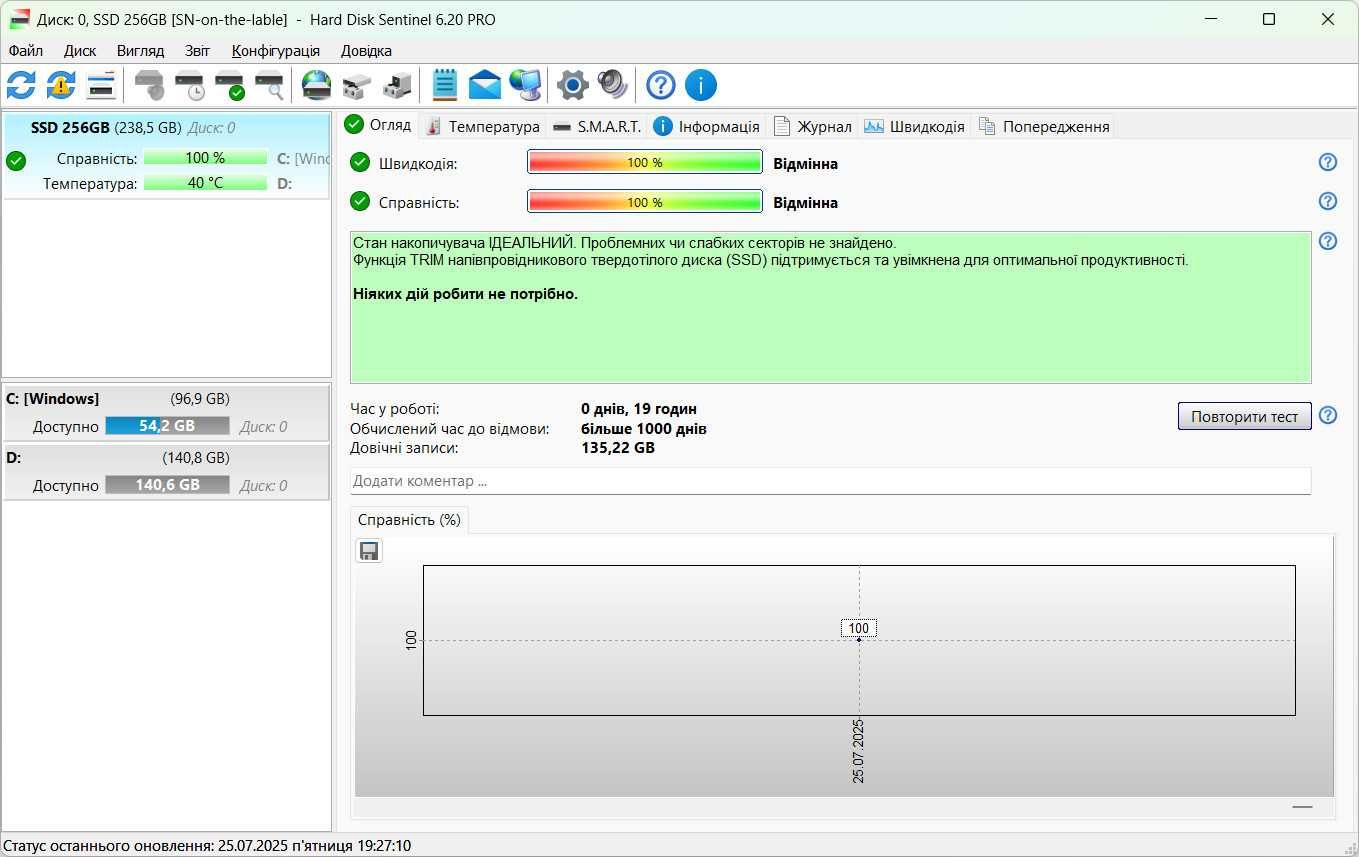Click help icon next to Швидкодія bar

click(1328, 162)
